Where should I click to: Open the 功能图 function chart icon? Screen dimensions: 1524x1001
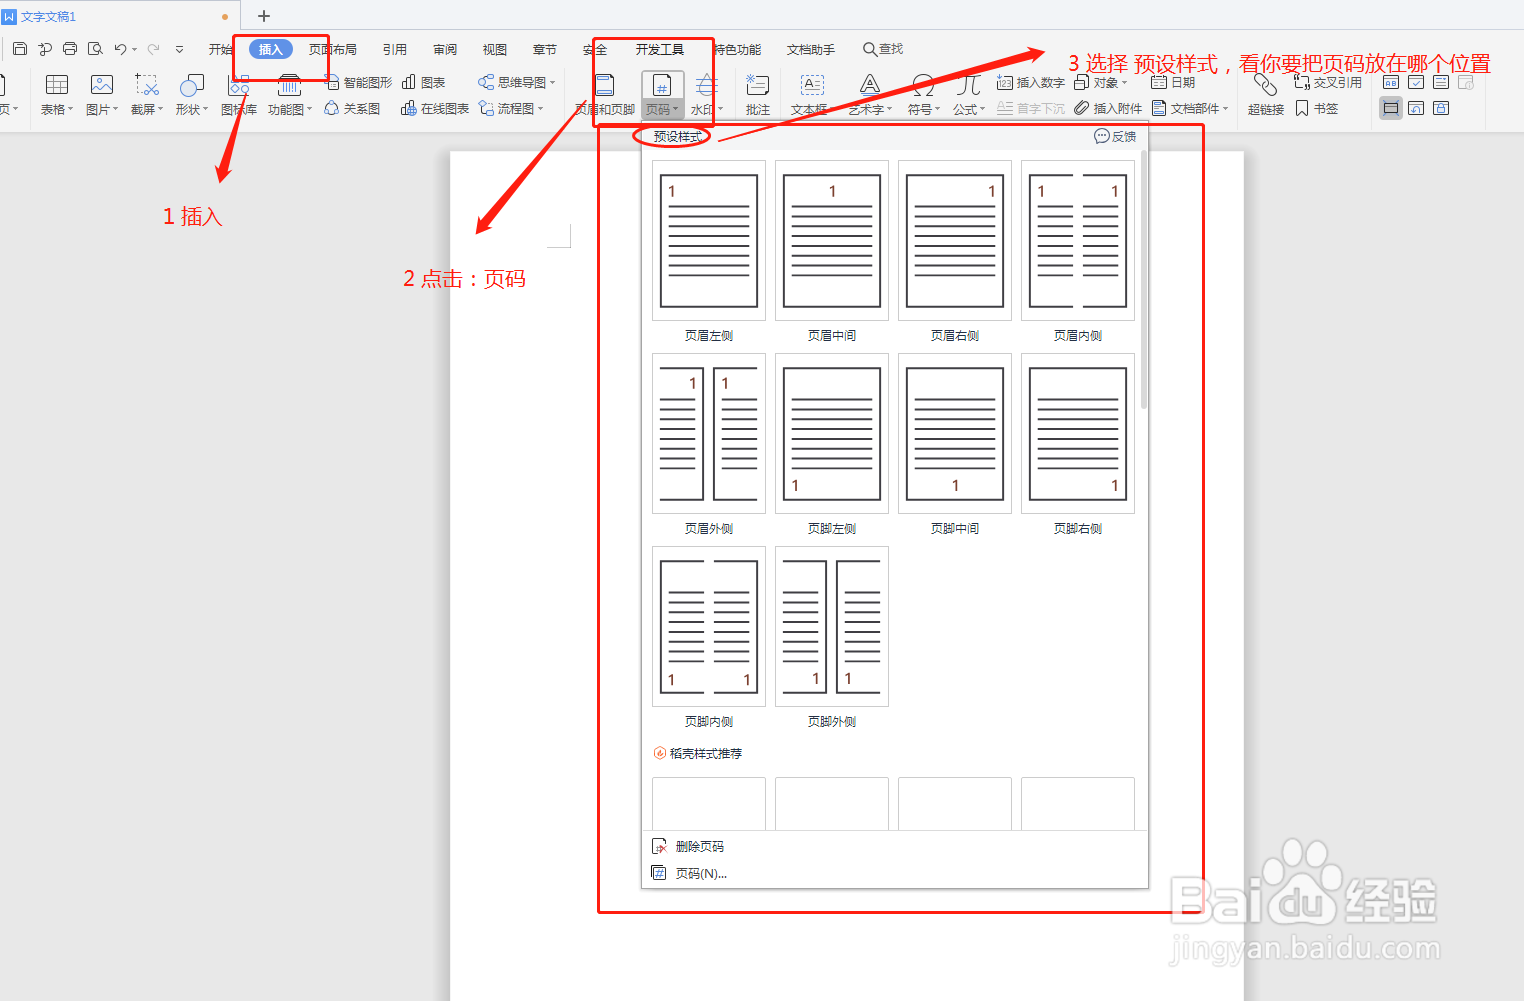289,85
